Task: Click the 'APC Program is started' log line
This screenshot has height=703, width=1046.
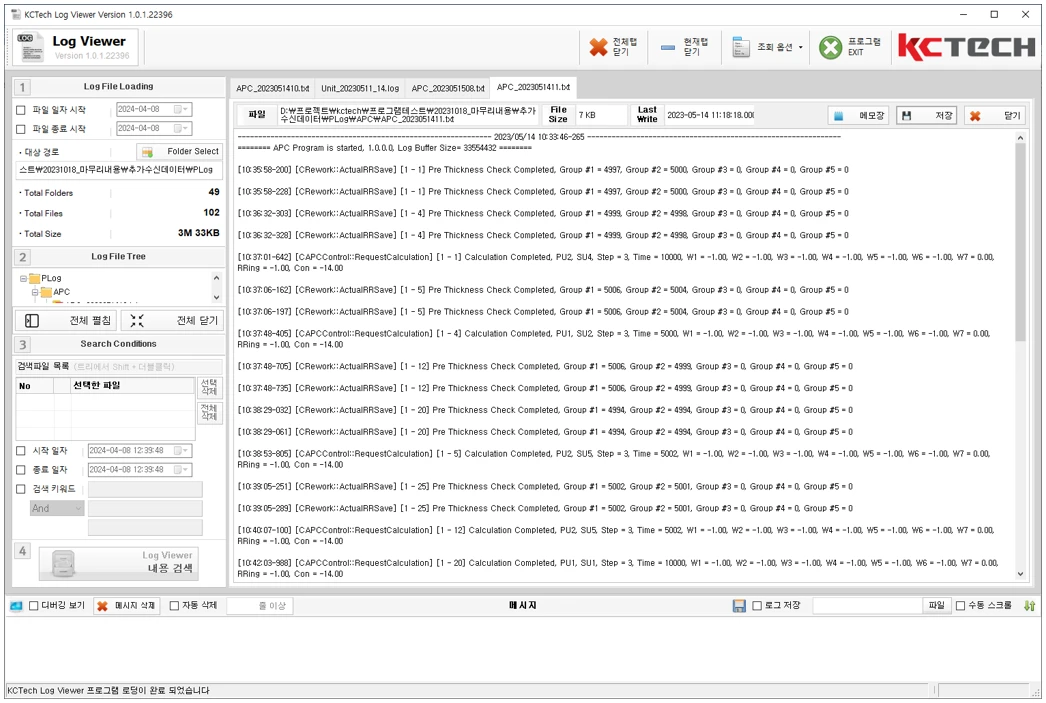Action: click(384, 148)
